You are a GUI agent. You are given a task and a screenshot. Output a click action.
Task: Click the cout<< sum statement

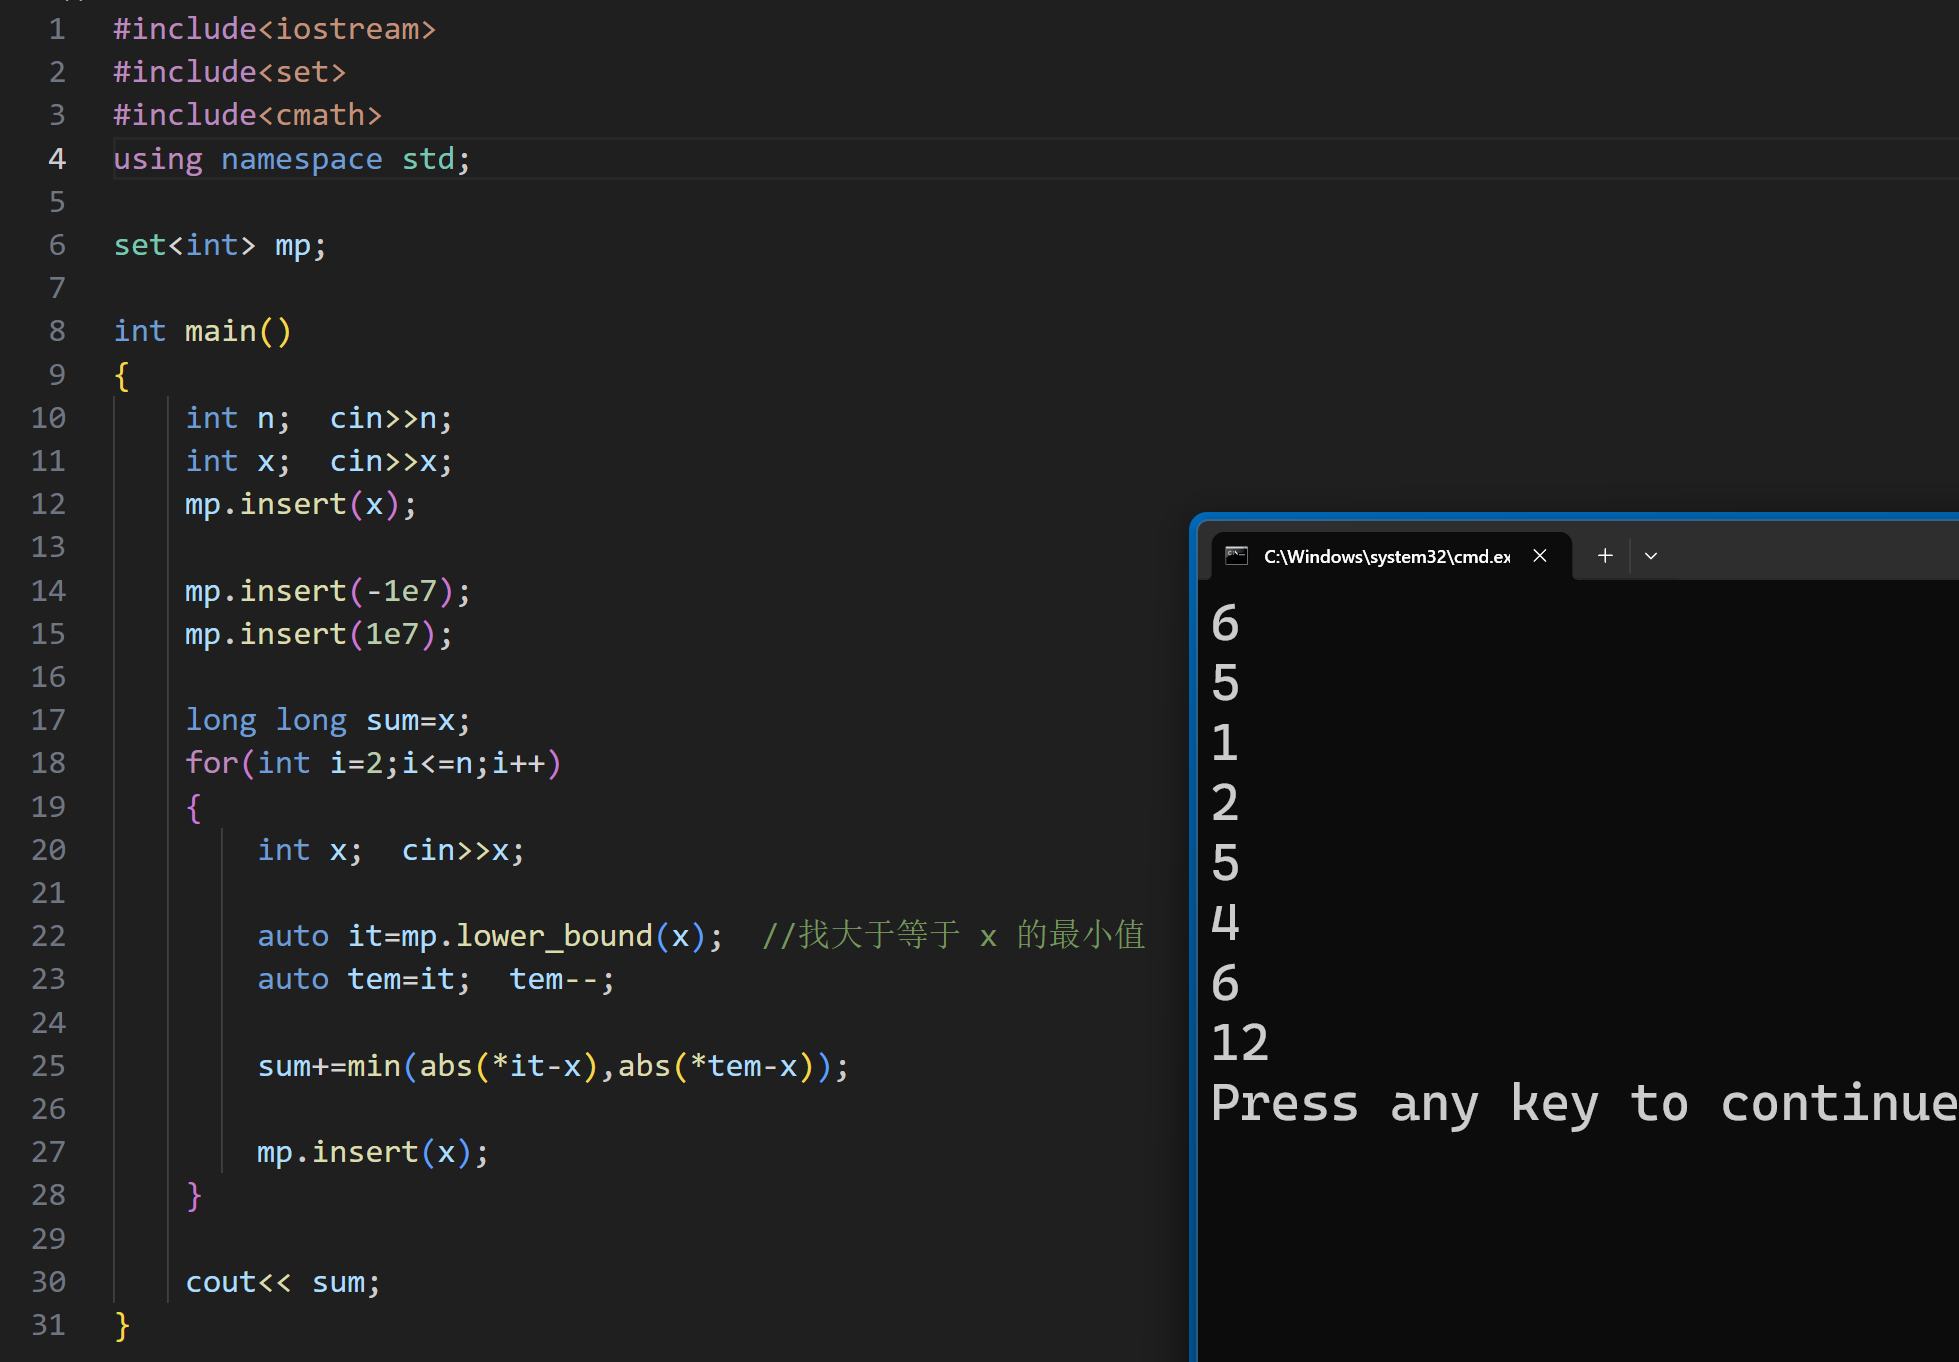point(282,1282)
